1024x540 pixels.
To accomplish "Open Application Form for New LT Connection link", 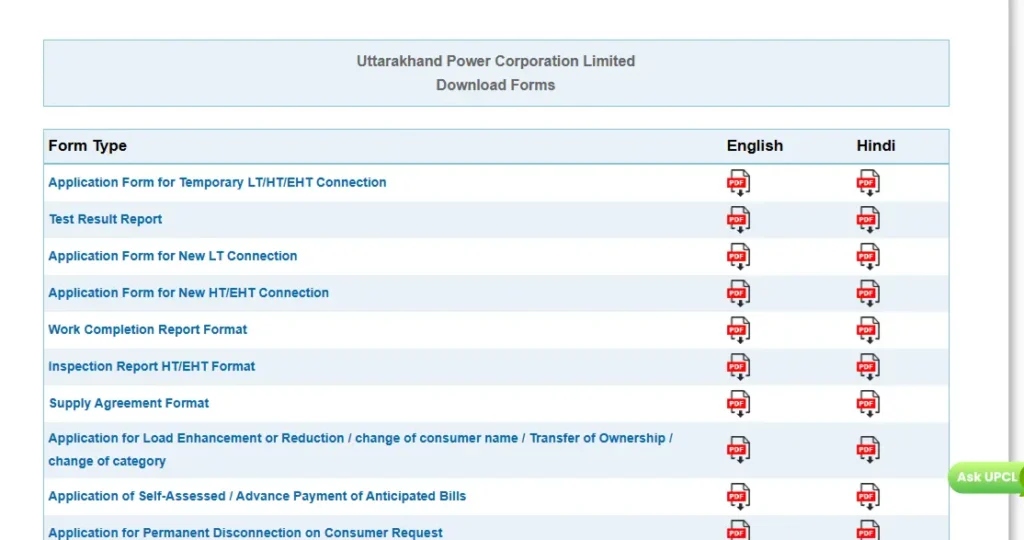I will [172, 256].
